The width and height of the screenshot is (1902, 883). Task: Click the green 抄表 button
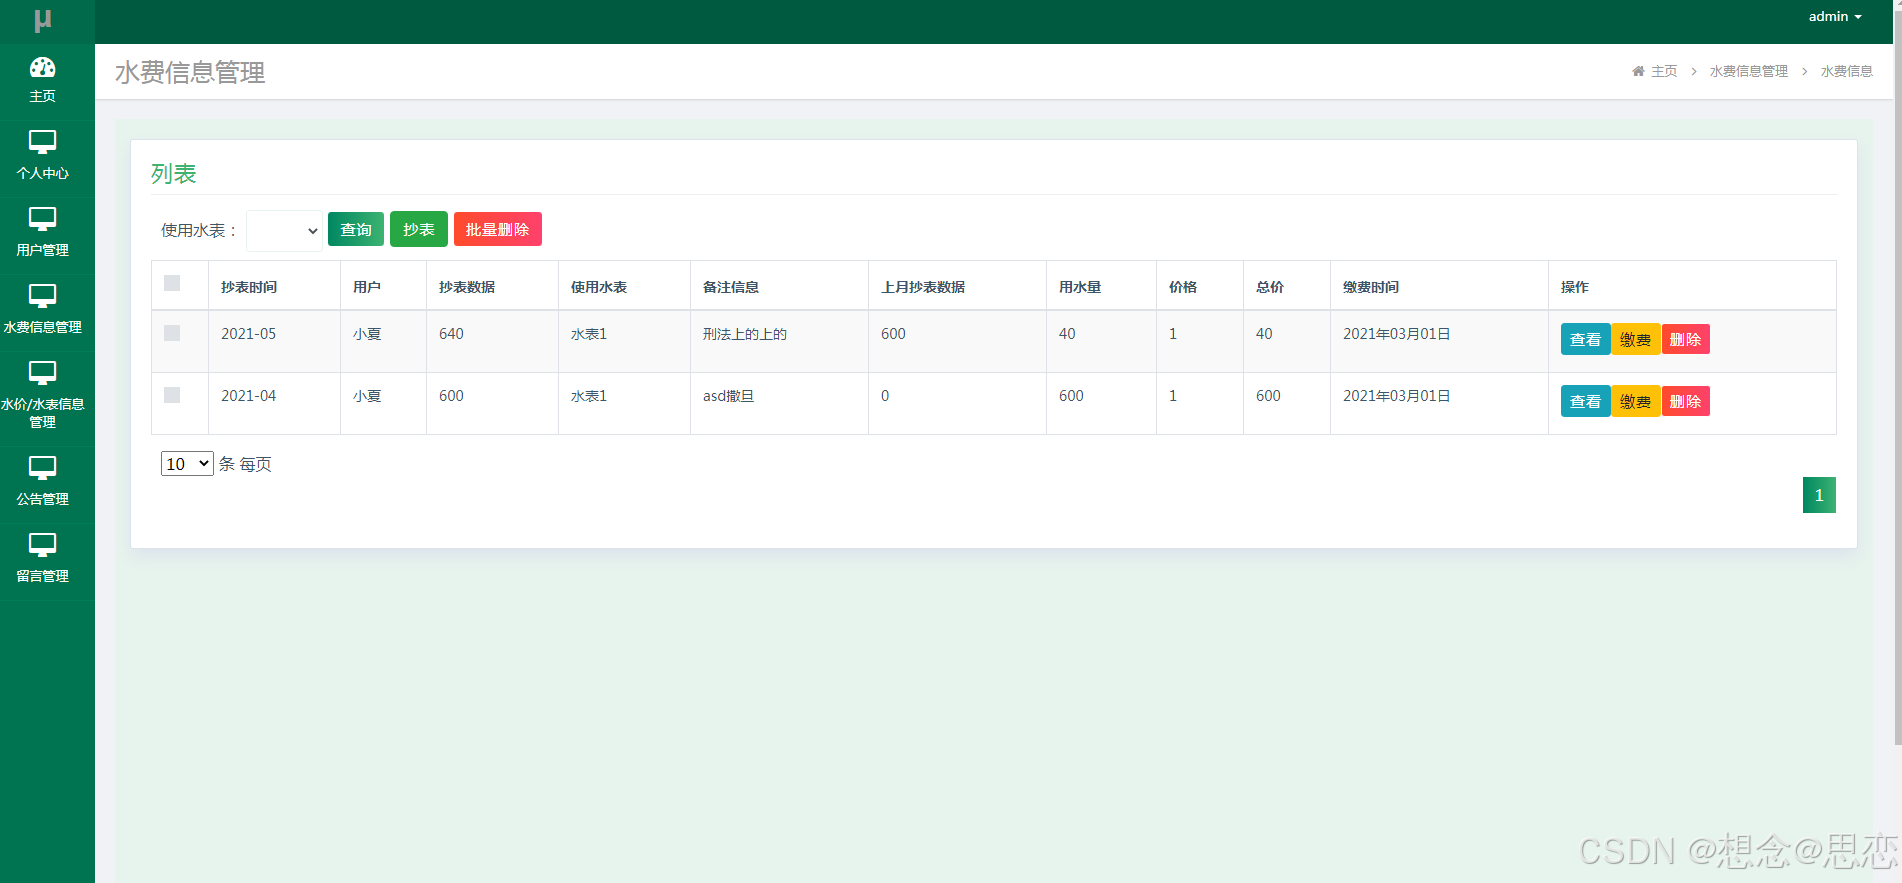419,229
